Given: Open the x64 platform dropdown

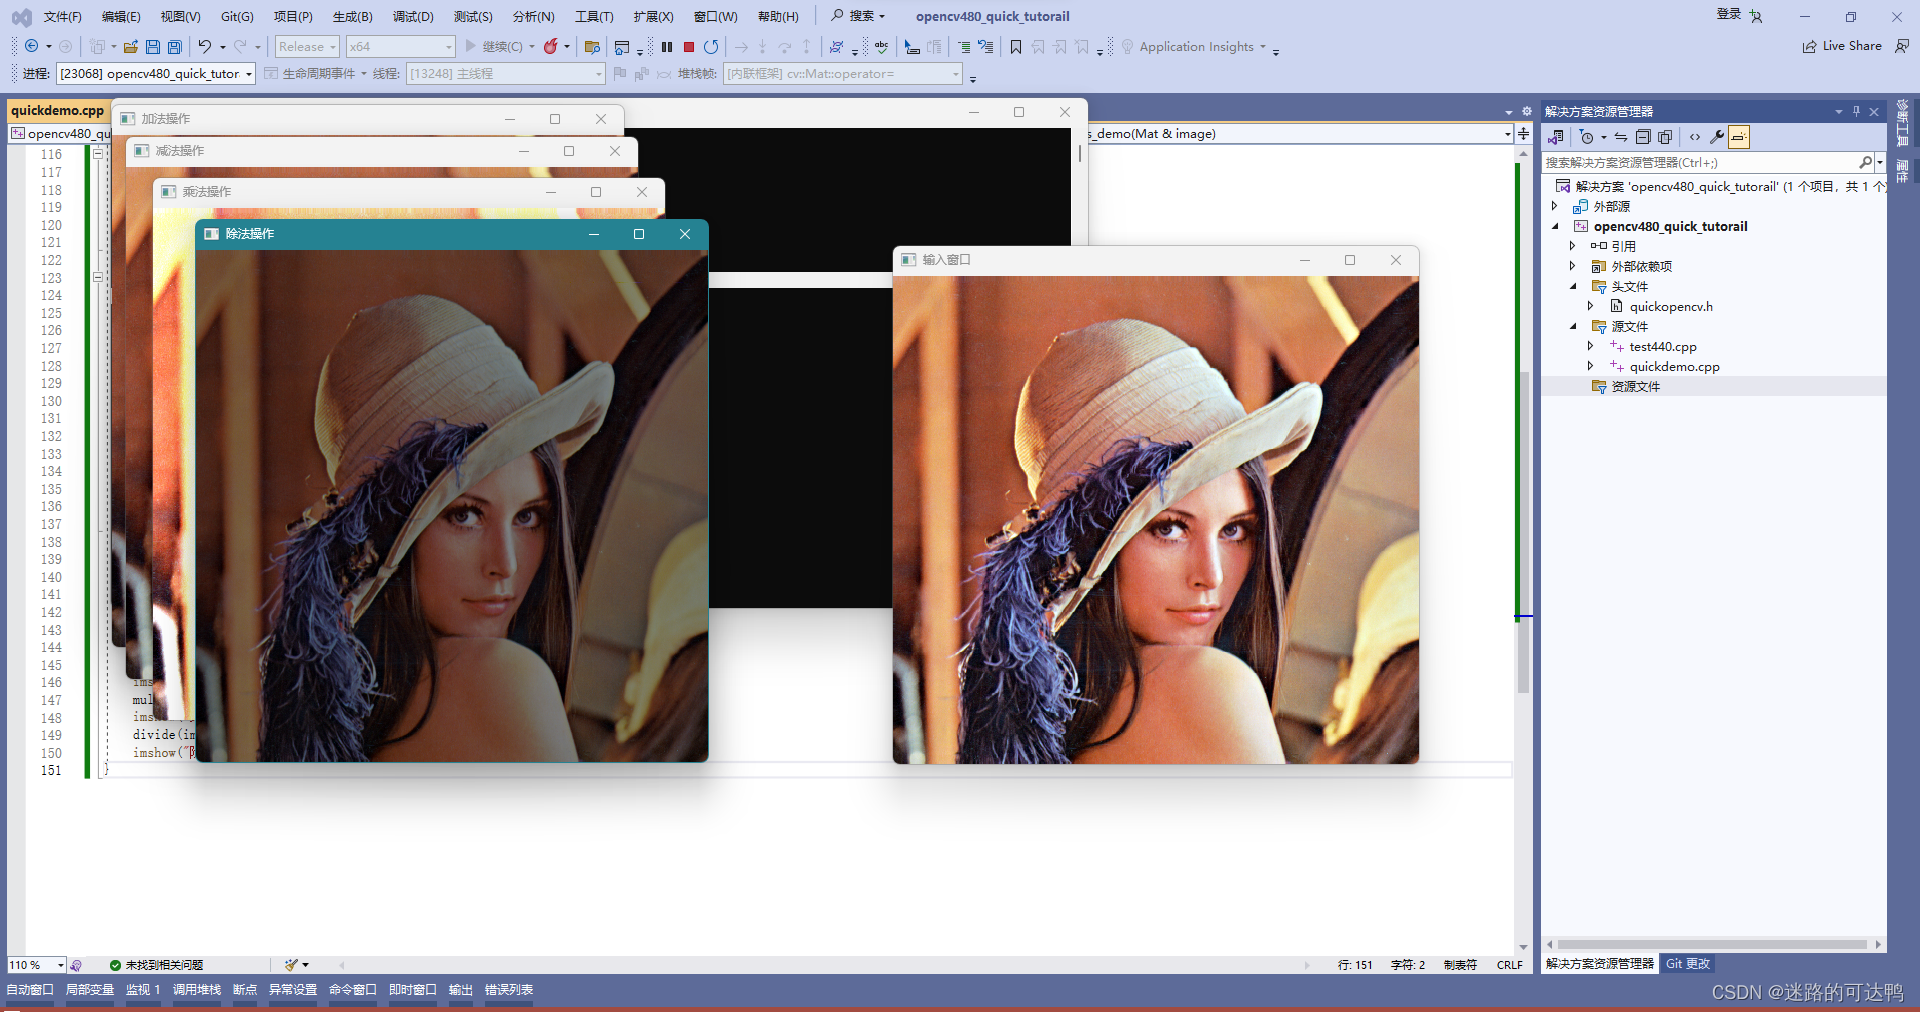Looking at the screenshot, I should (x=400, y=47).
